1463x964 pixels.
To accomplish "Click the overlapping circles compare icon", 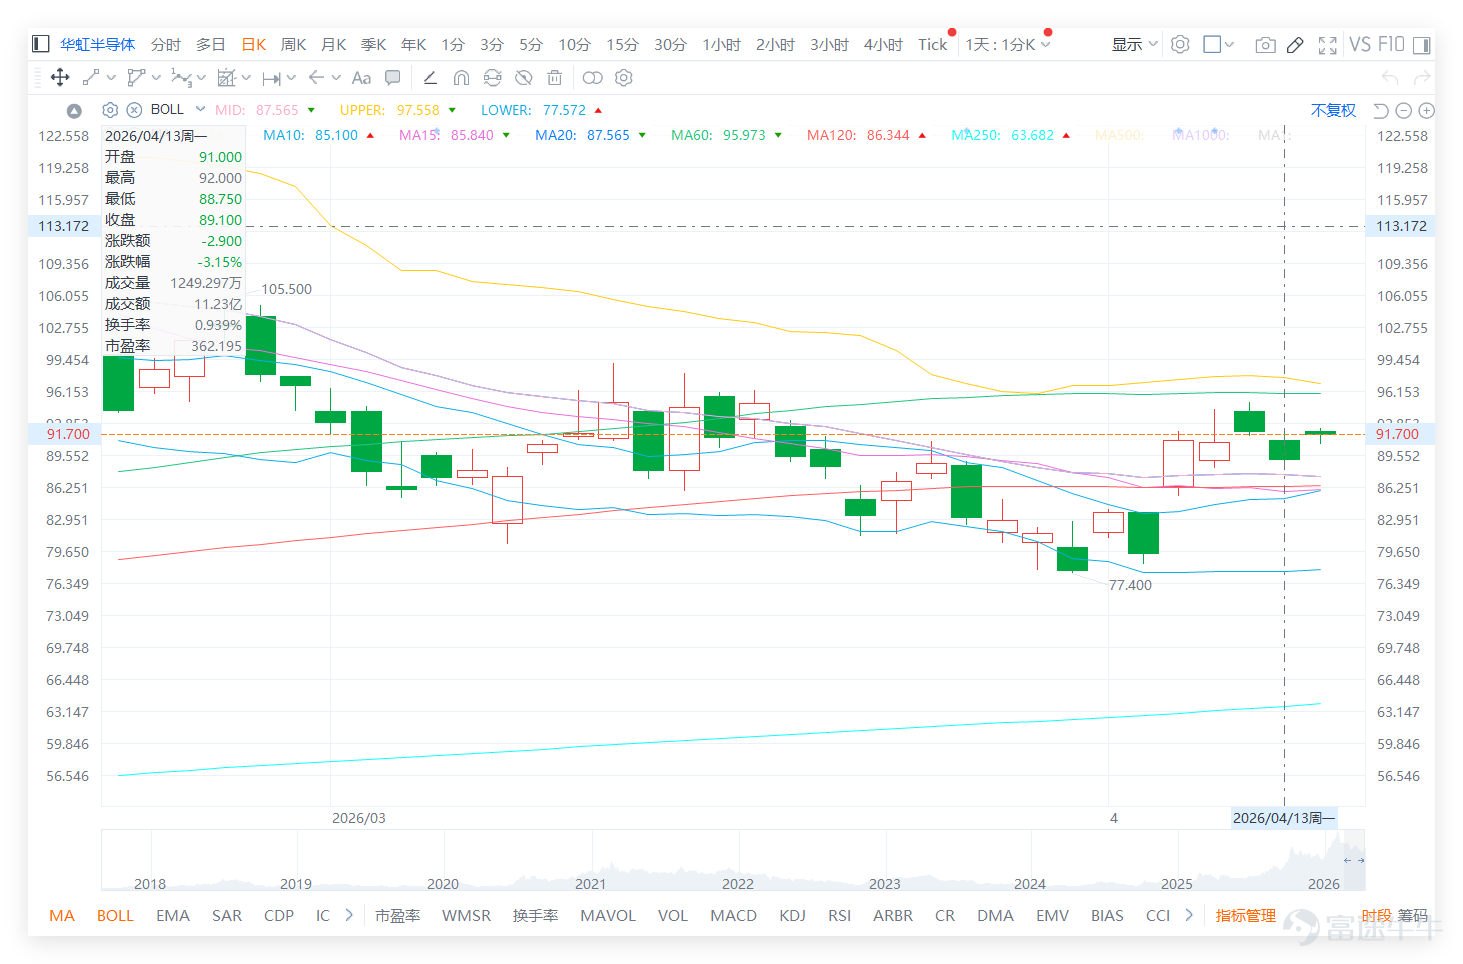I will [592, 77].
